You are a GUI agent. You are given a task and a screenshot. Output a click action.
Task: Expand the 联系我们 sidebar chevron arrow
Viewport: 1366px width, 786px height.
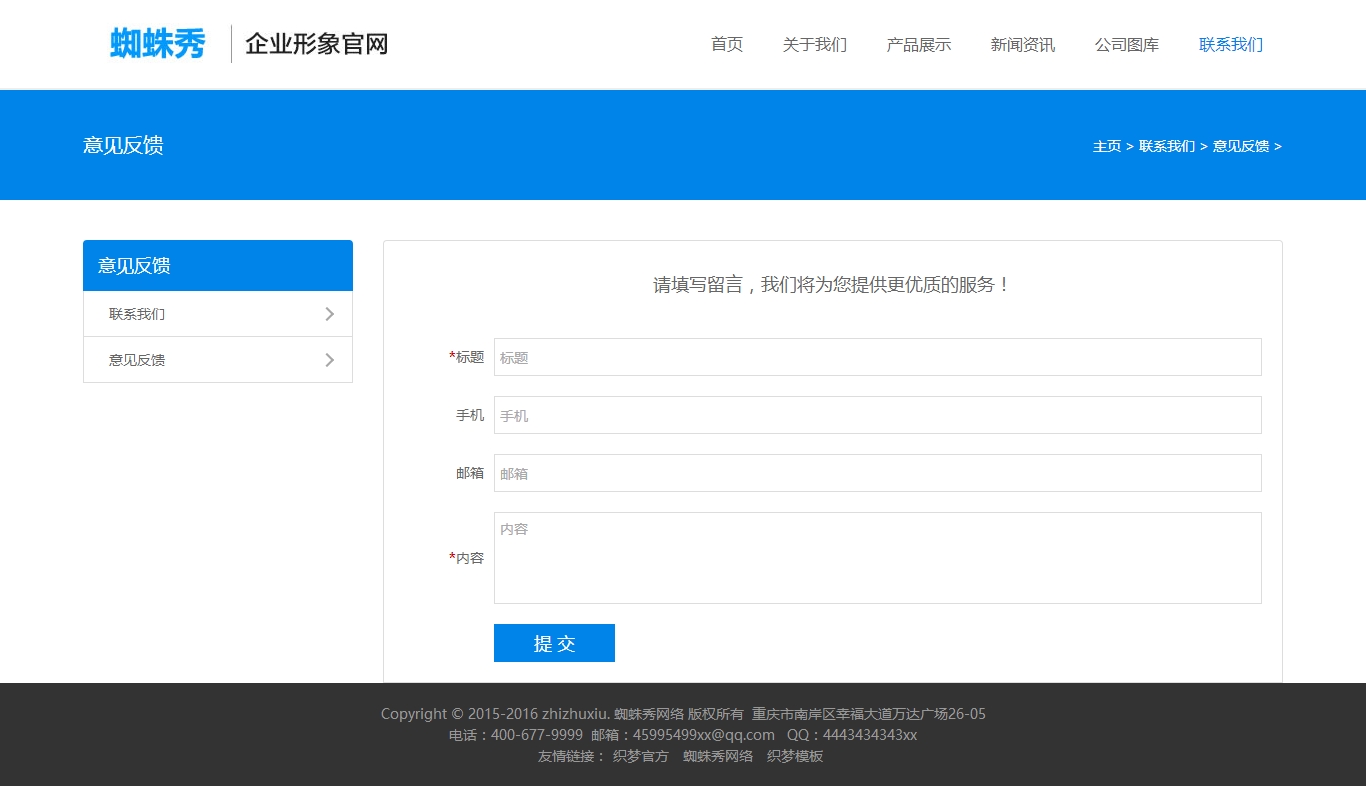point(330,314)
